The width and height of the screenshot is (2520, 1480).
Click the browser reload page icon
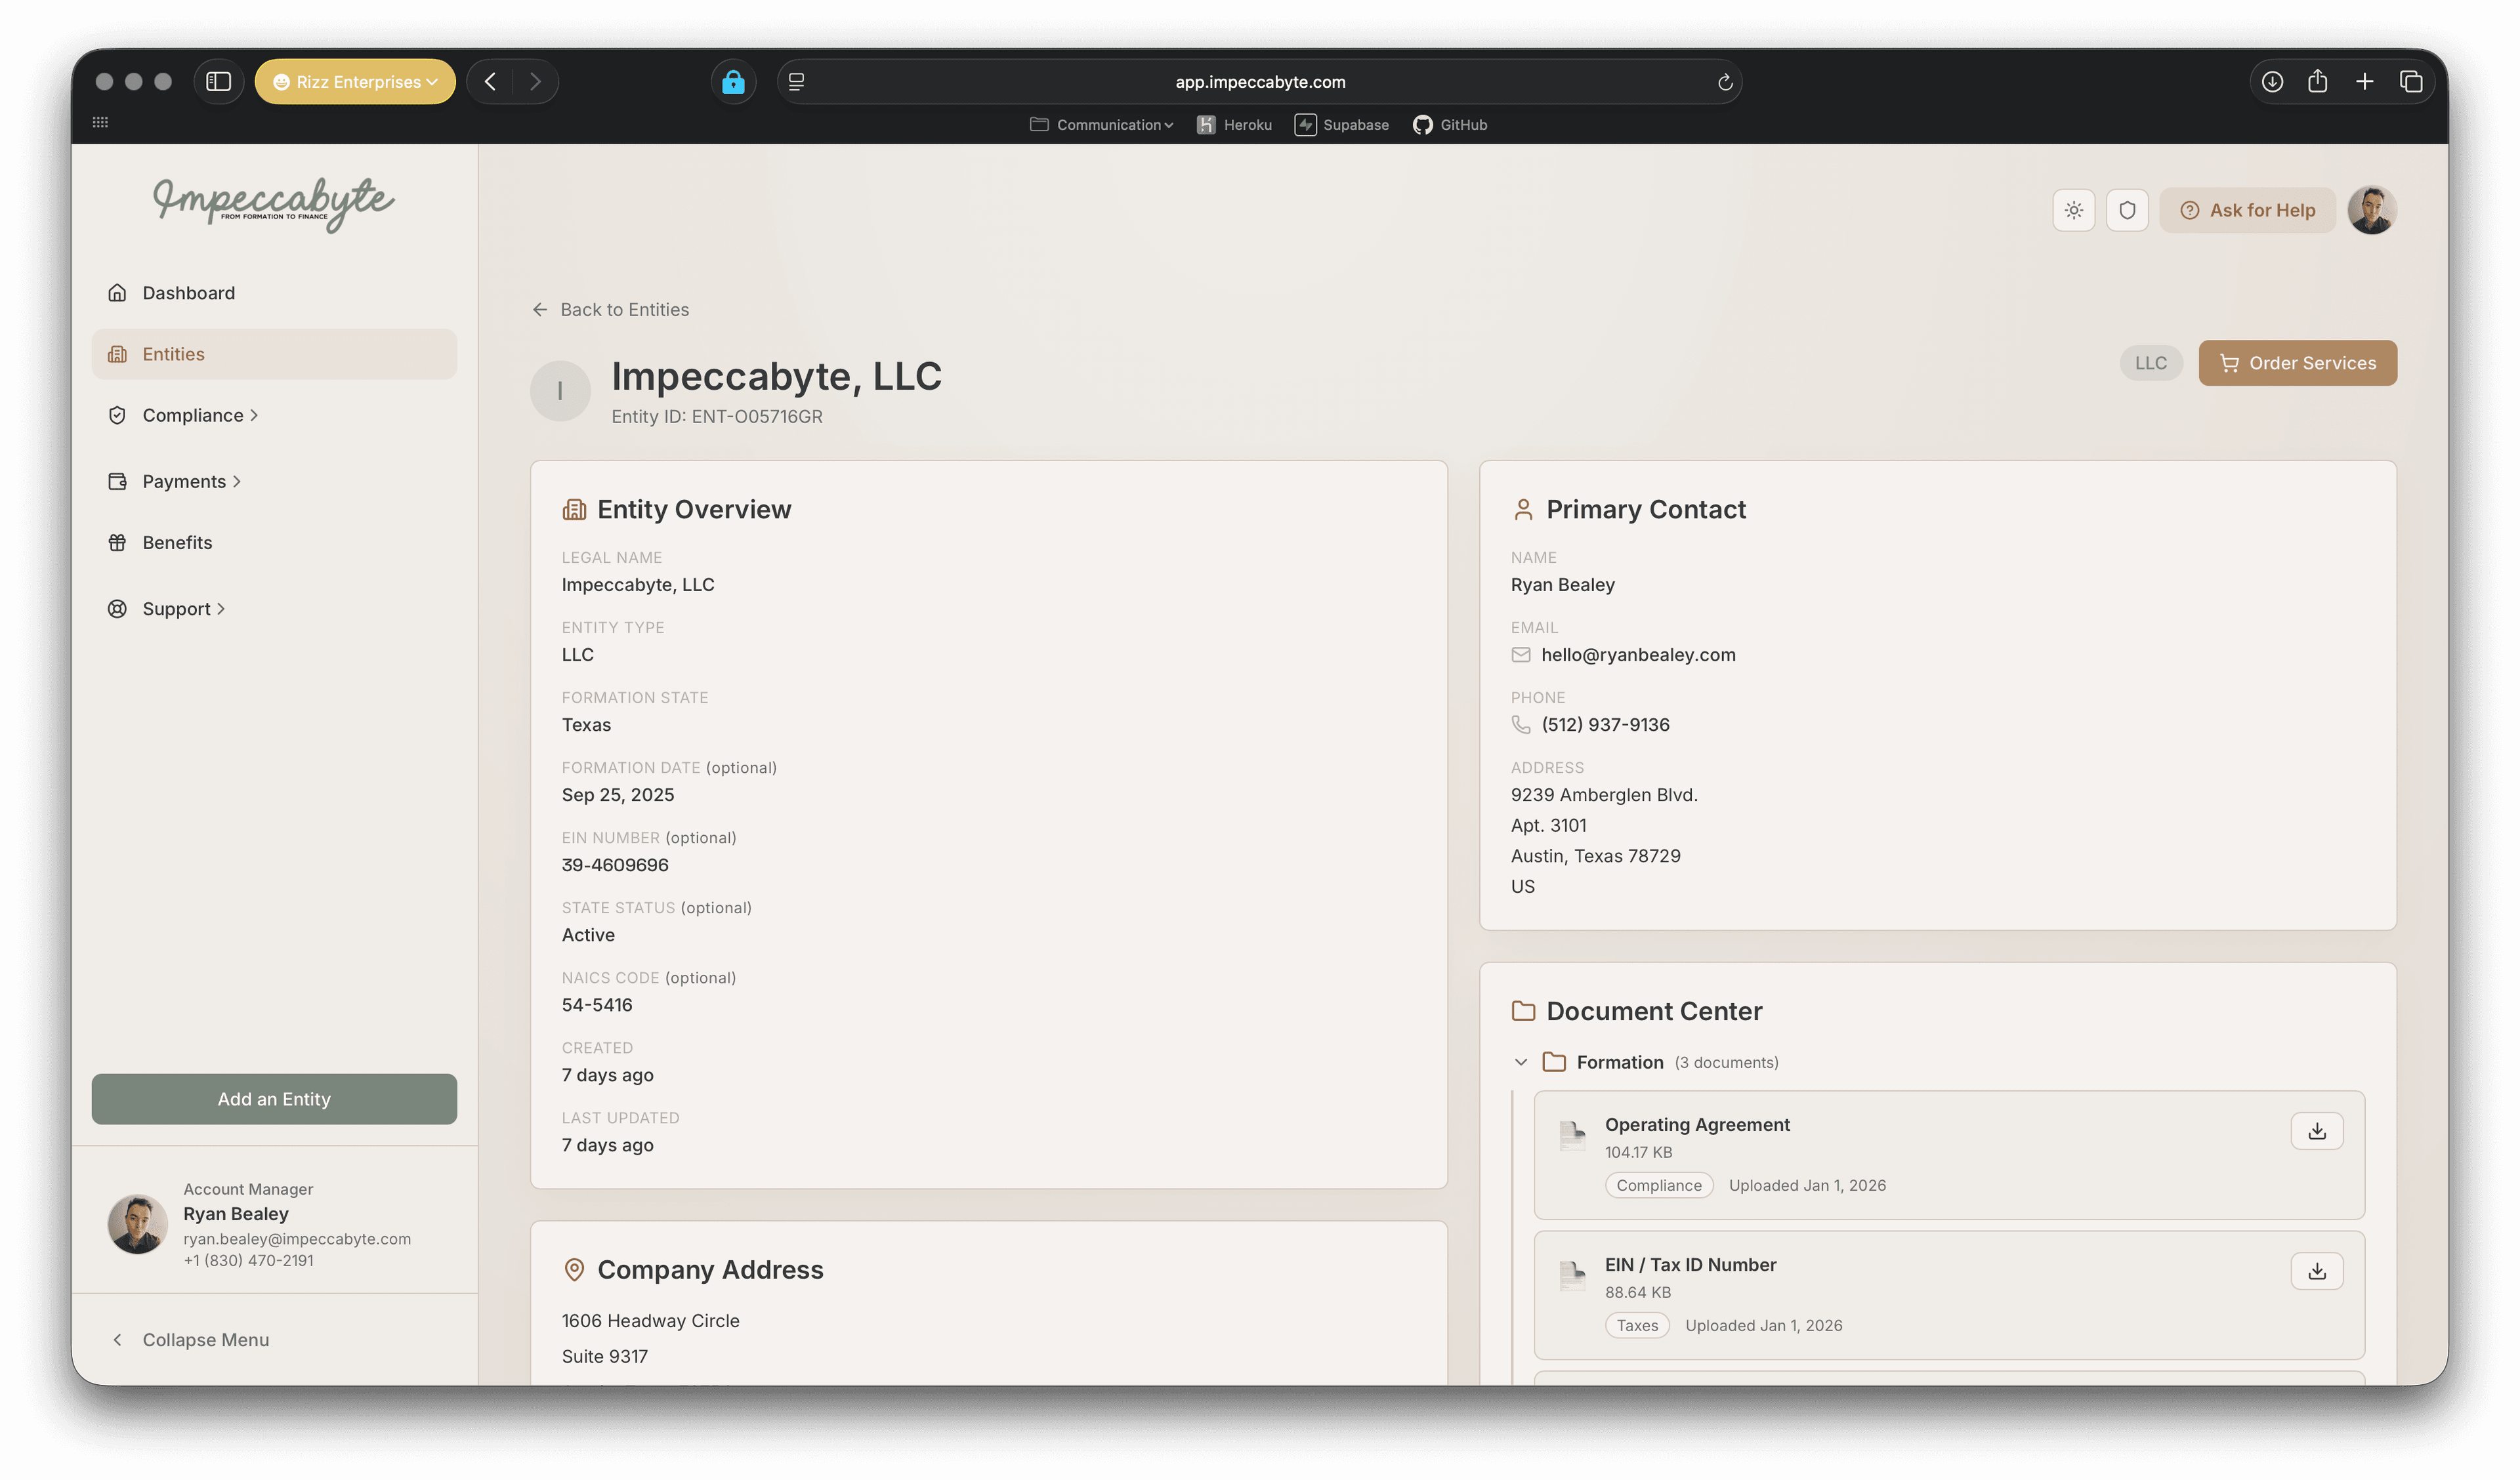pyautogui.click(x=1724, y=82)
